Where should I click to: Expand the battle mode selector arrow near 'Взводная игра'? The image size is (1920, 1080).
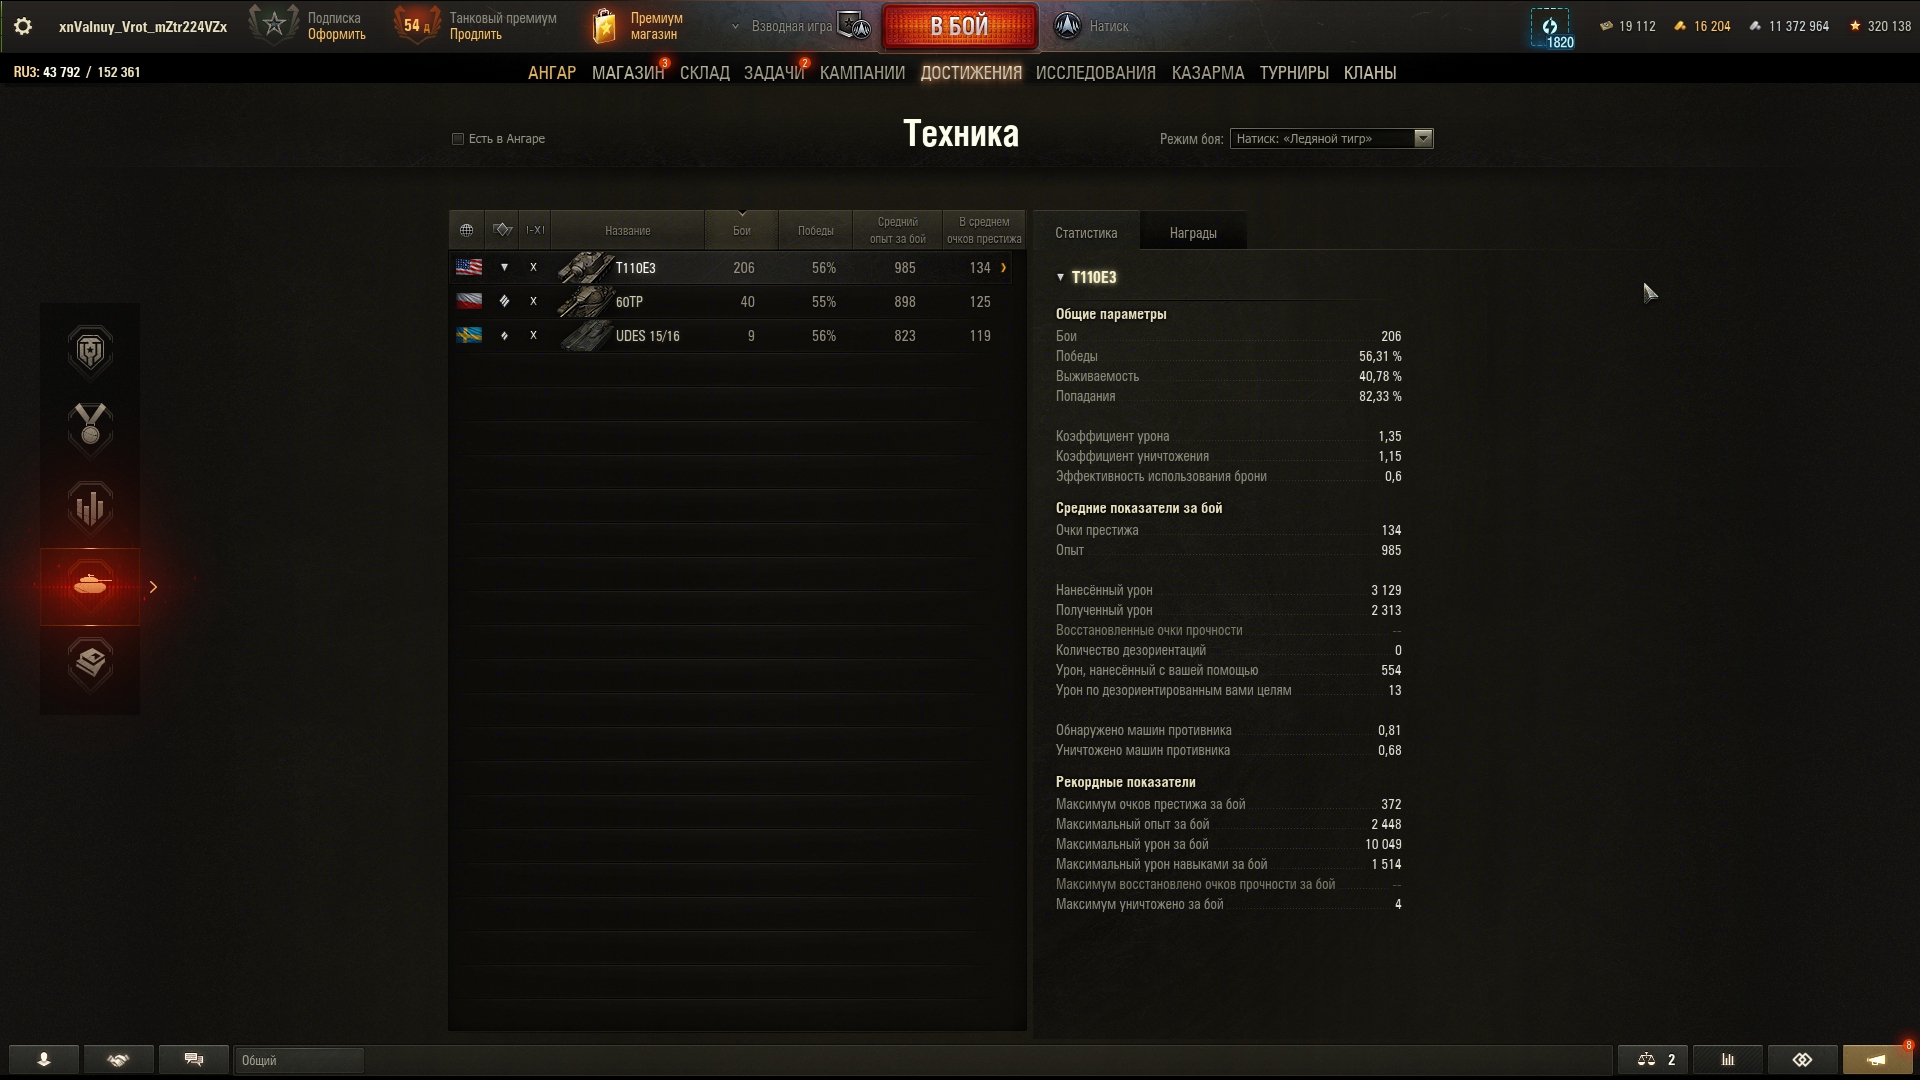point(736,27)
